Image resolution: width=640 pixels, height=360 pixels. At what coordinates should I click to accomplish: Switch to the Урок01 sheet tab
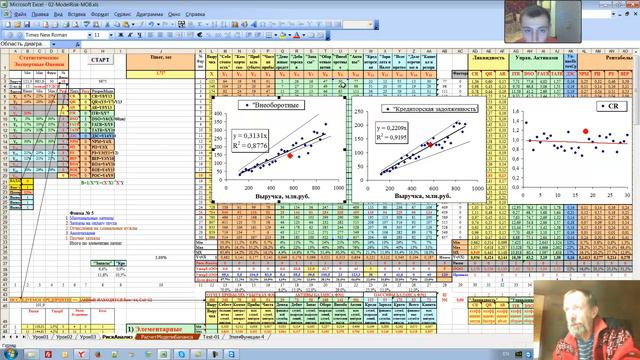tap(40, 337)
